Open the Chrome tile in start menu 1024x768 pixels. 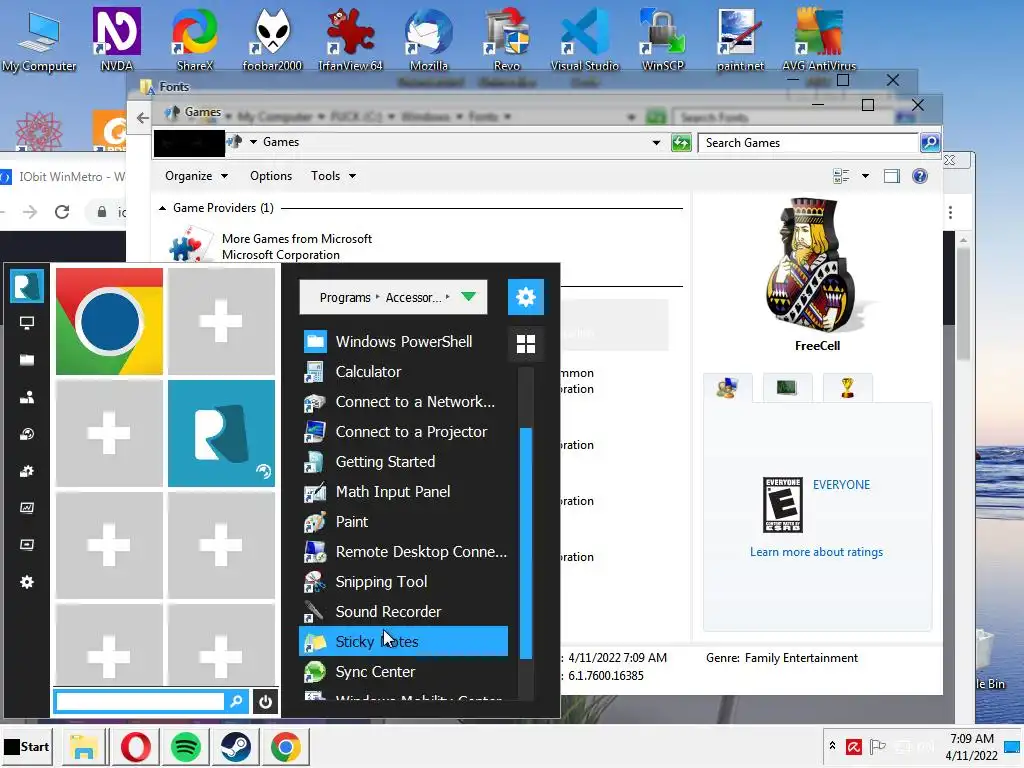(x=109, y=321)
